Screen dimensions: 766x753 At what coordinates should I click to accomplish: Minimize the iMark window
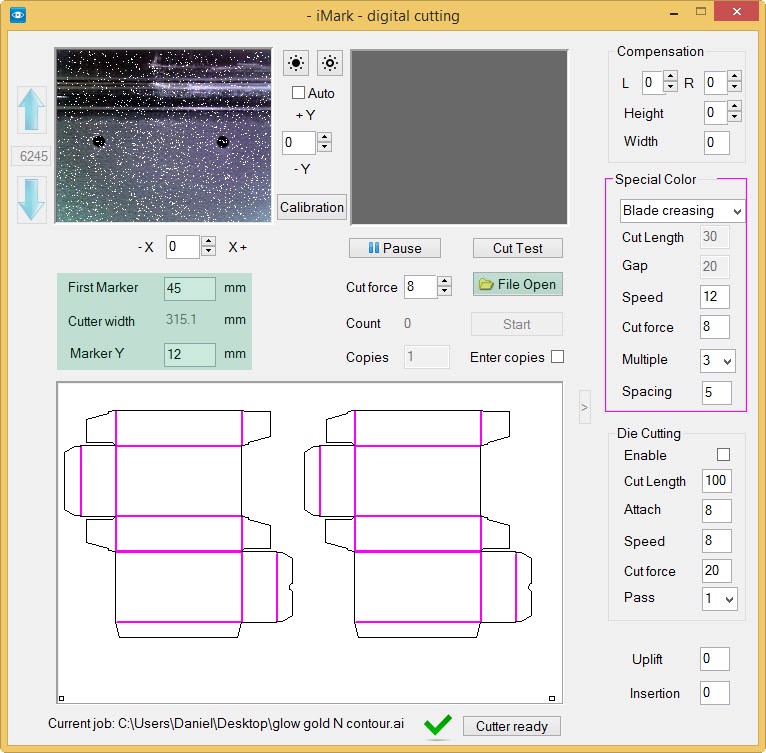click(674, 13)
